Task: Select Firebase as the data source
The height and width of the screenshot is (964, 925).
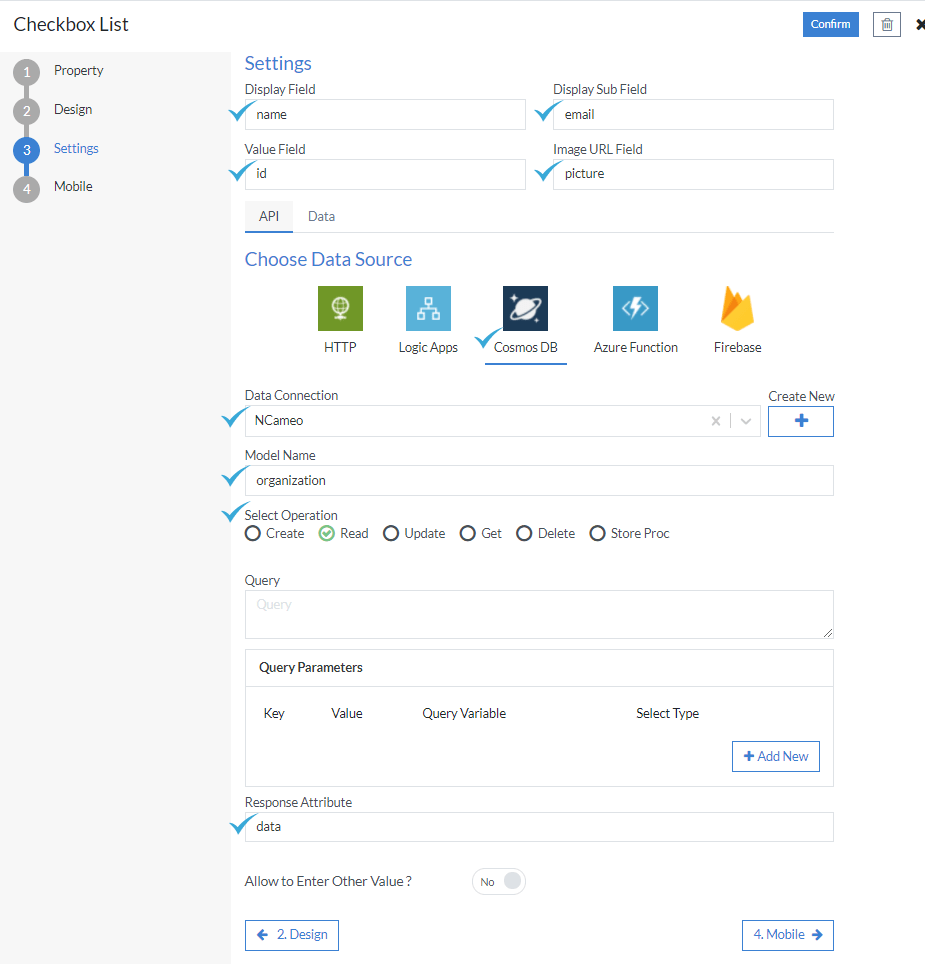Action: pyautogui.click(x=737, y=308)
